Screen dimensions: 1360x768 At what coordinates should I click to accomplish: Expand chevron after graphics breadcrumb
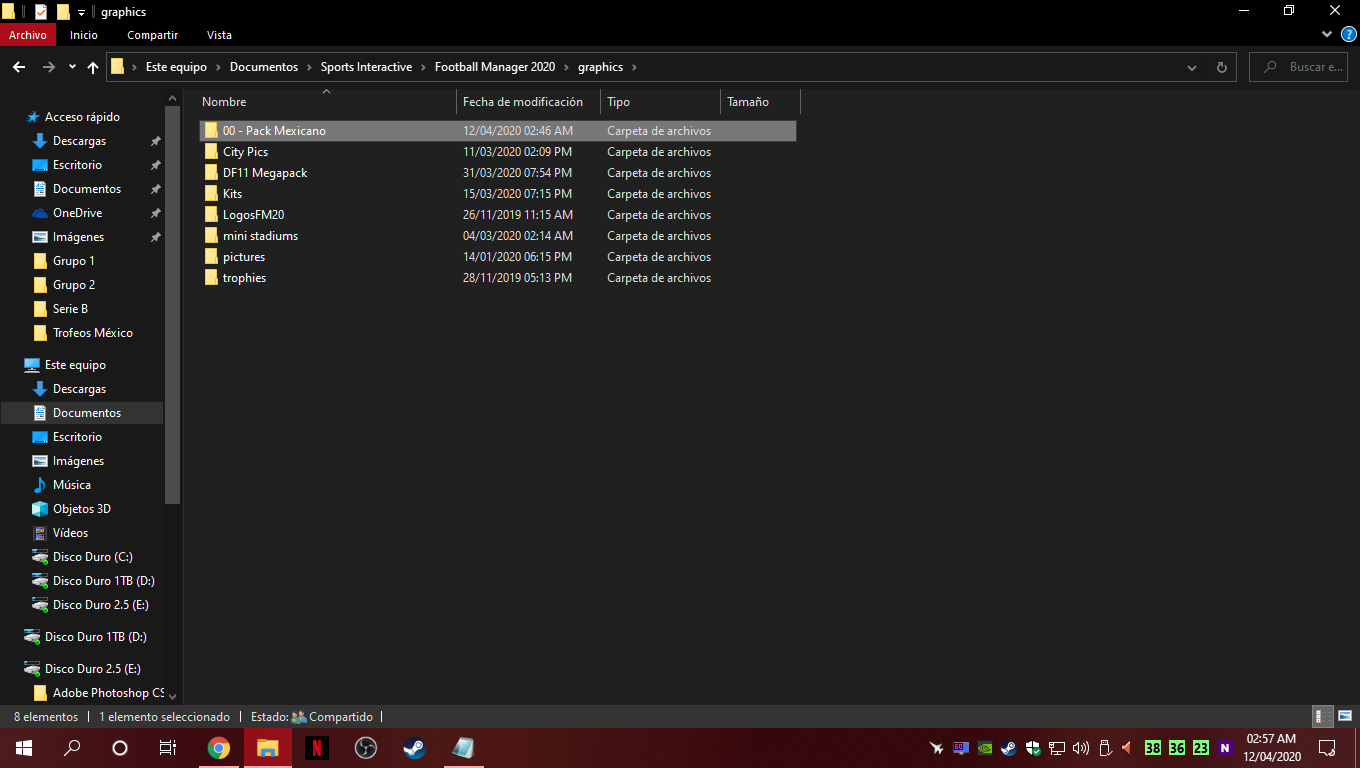pos(634,67)
